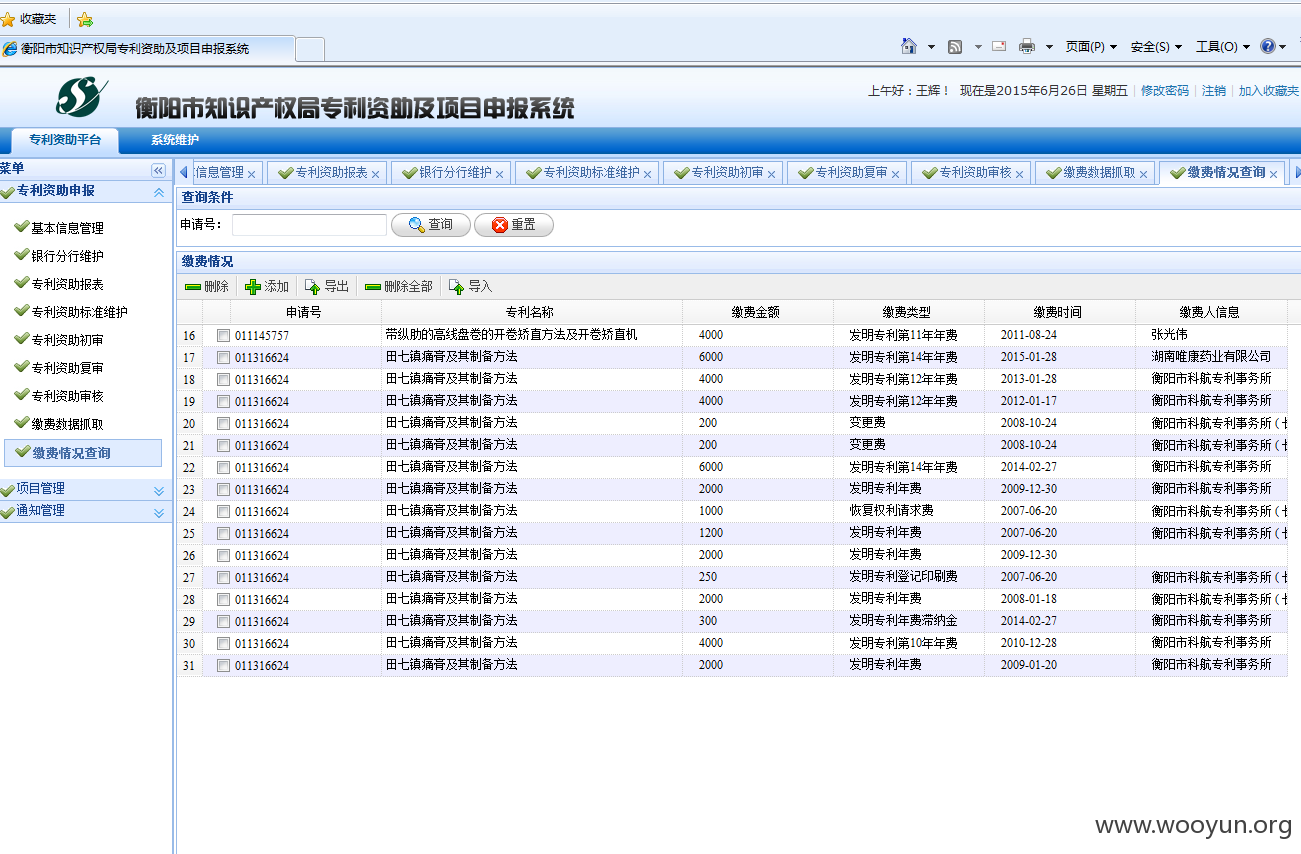The image size is (1301, 854).
Task: Open a new blank browser tab
Action: pos(310,48)
